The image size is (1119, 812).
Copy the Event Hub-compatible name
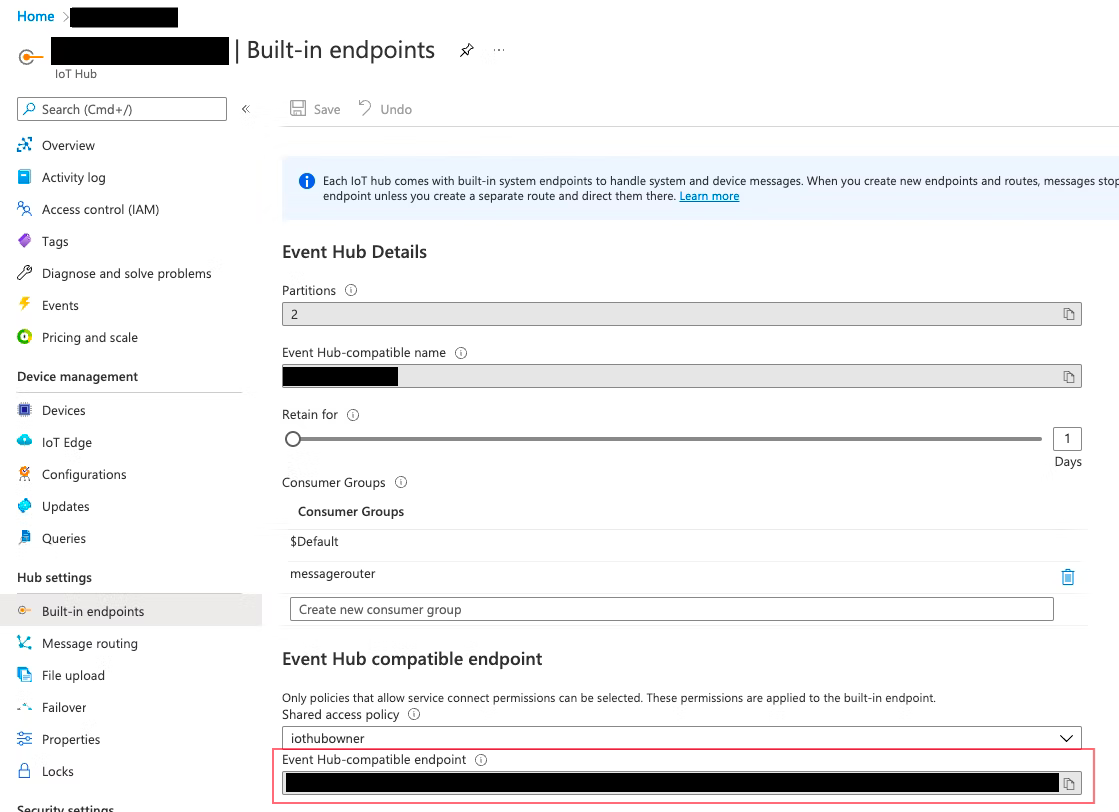(1068, 377)
